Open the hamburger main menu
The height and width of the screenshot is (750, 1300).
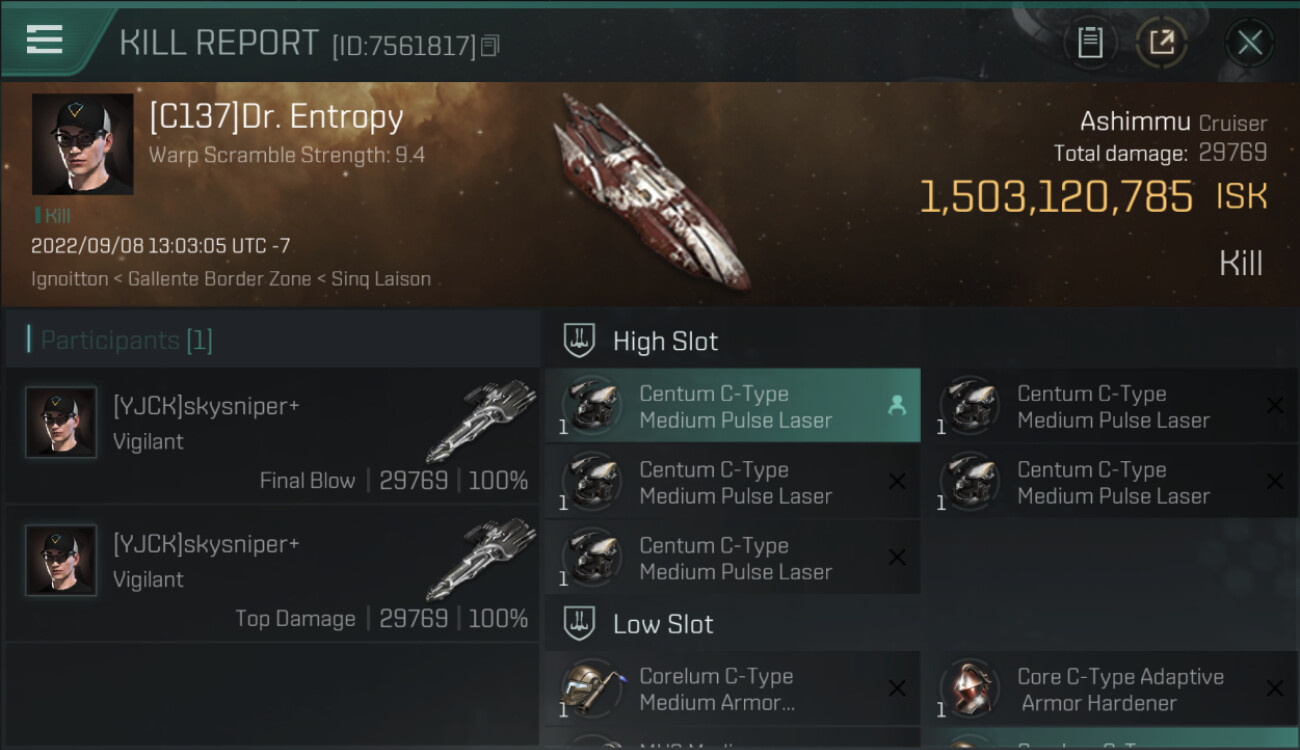pos(45,40)
